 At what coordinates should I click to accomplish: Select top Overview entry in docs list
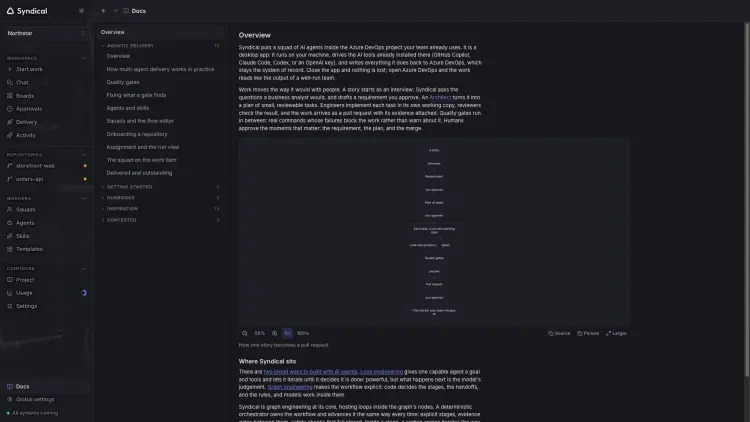[160, 32]
